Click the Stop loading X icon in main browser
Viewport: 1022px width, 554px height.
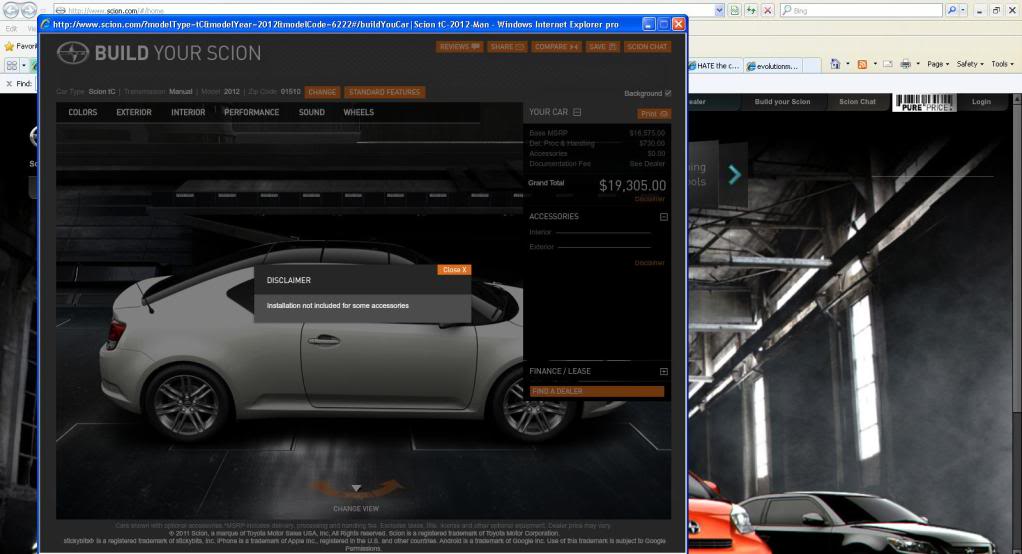pos(768,10)
